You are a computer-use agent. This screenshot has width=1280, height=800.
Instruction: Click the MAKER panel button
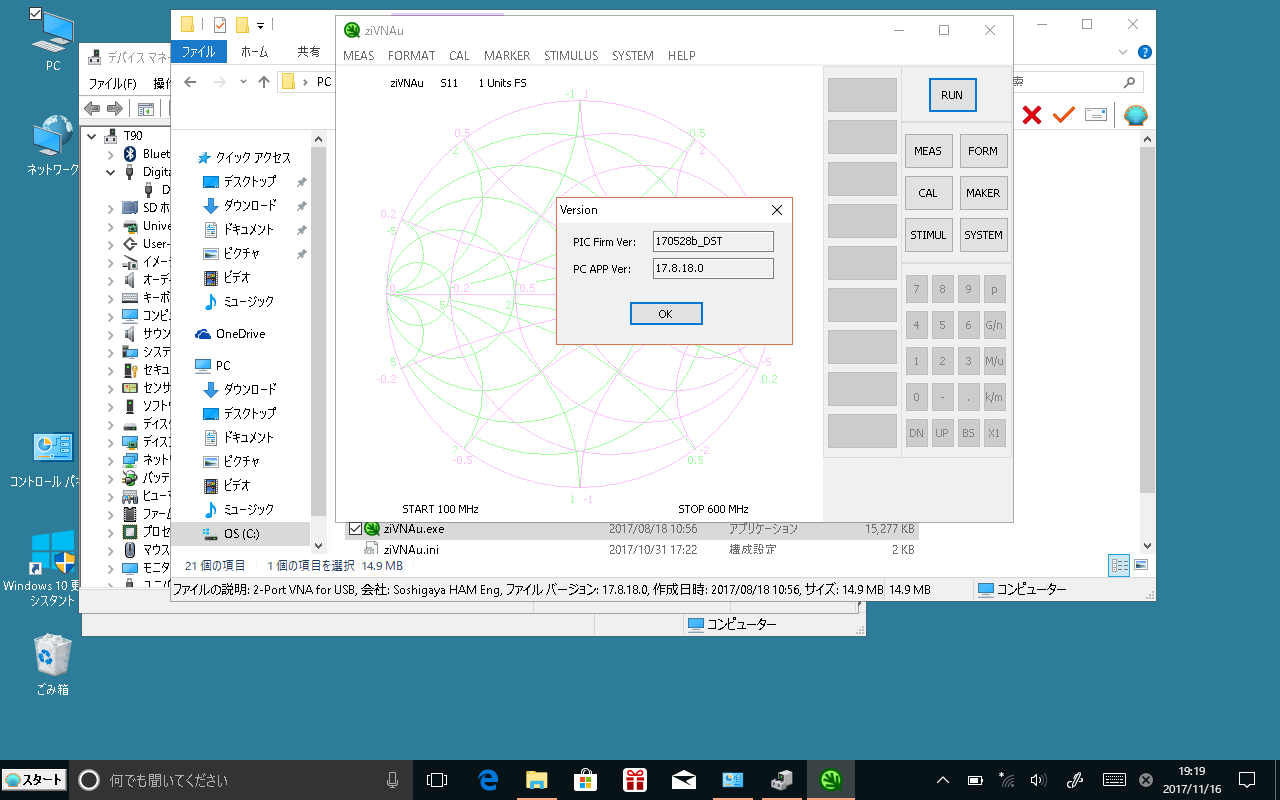point(983,193)
